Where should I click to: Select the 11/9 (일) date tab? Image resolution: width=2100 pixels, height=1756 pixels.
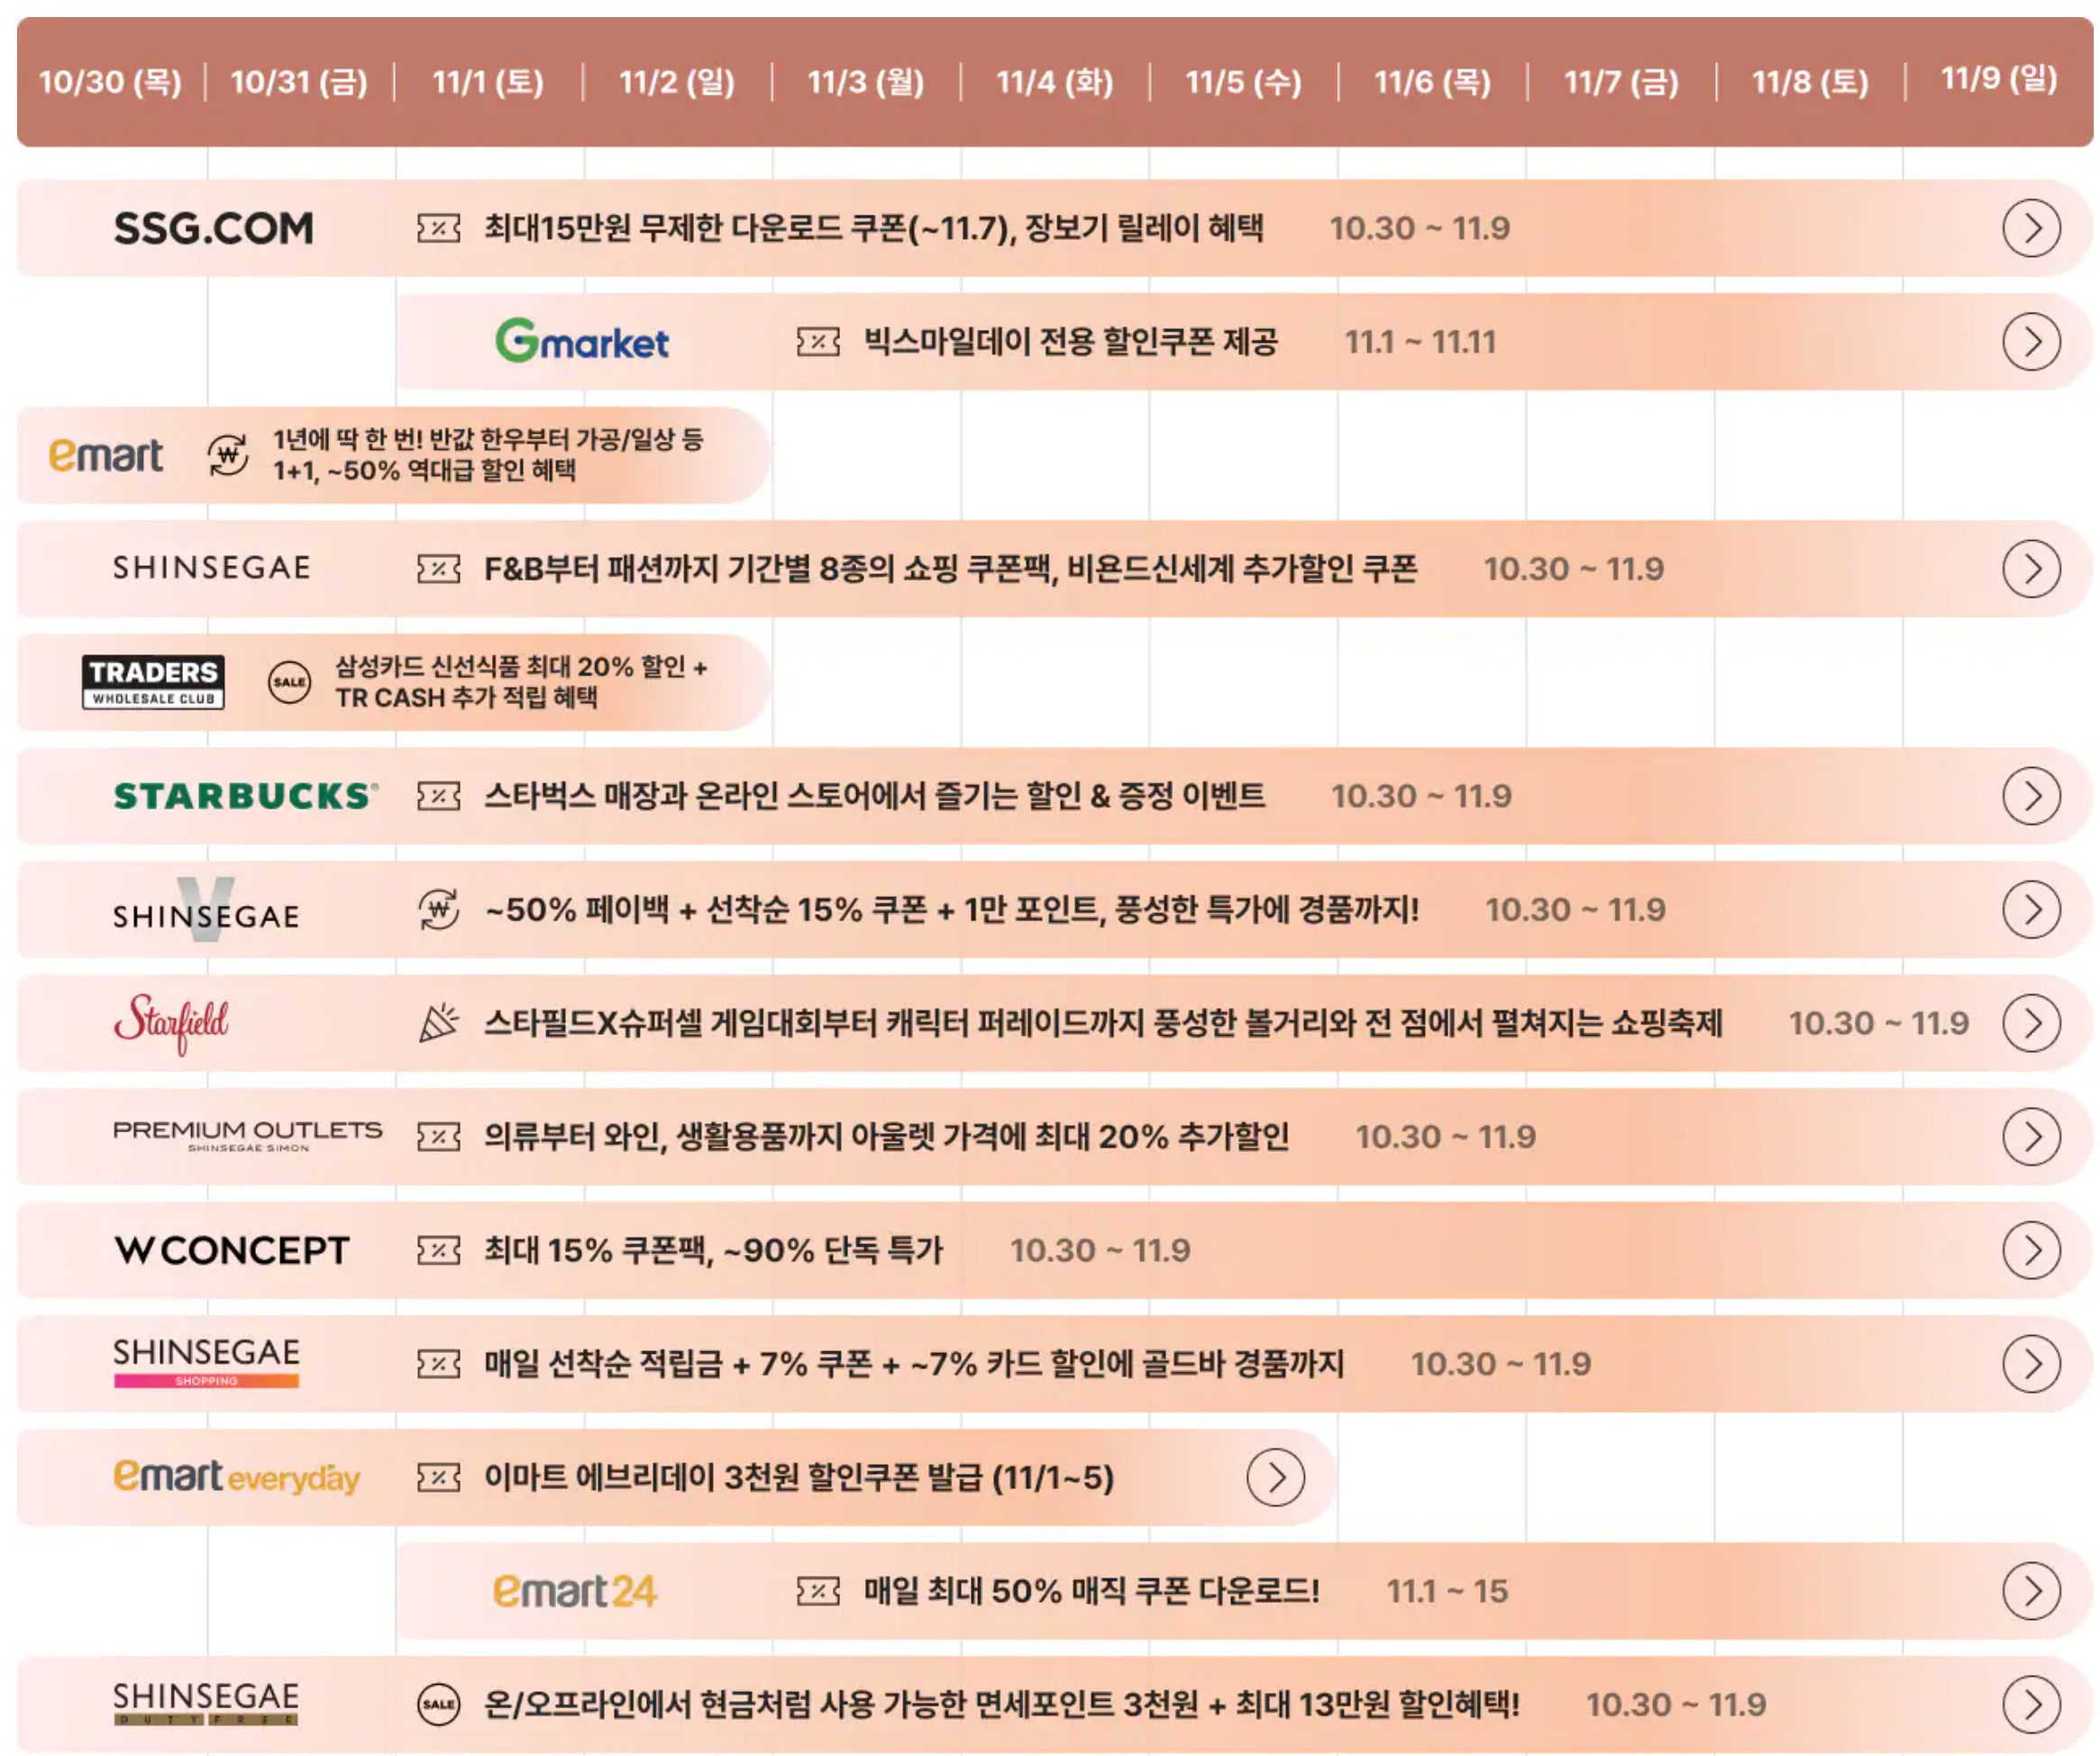1998,79
